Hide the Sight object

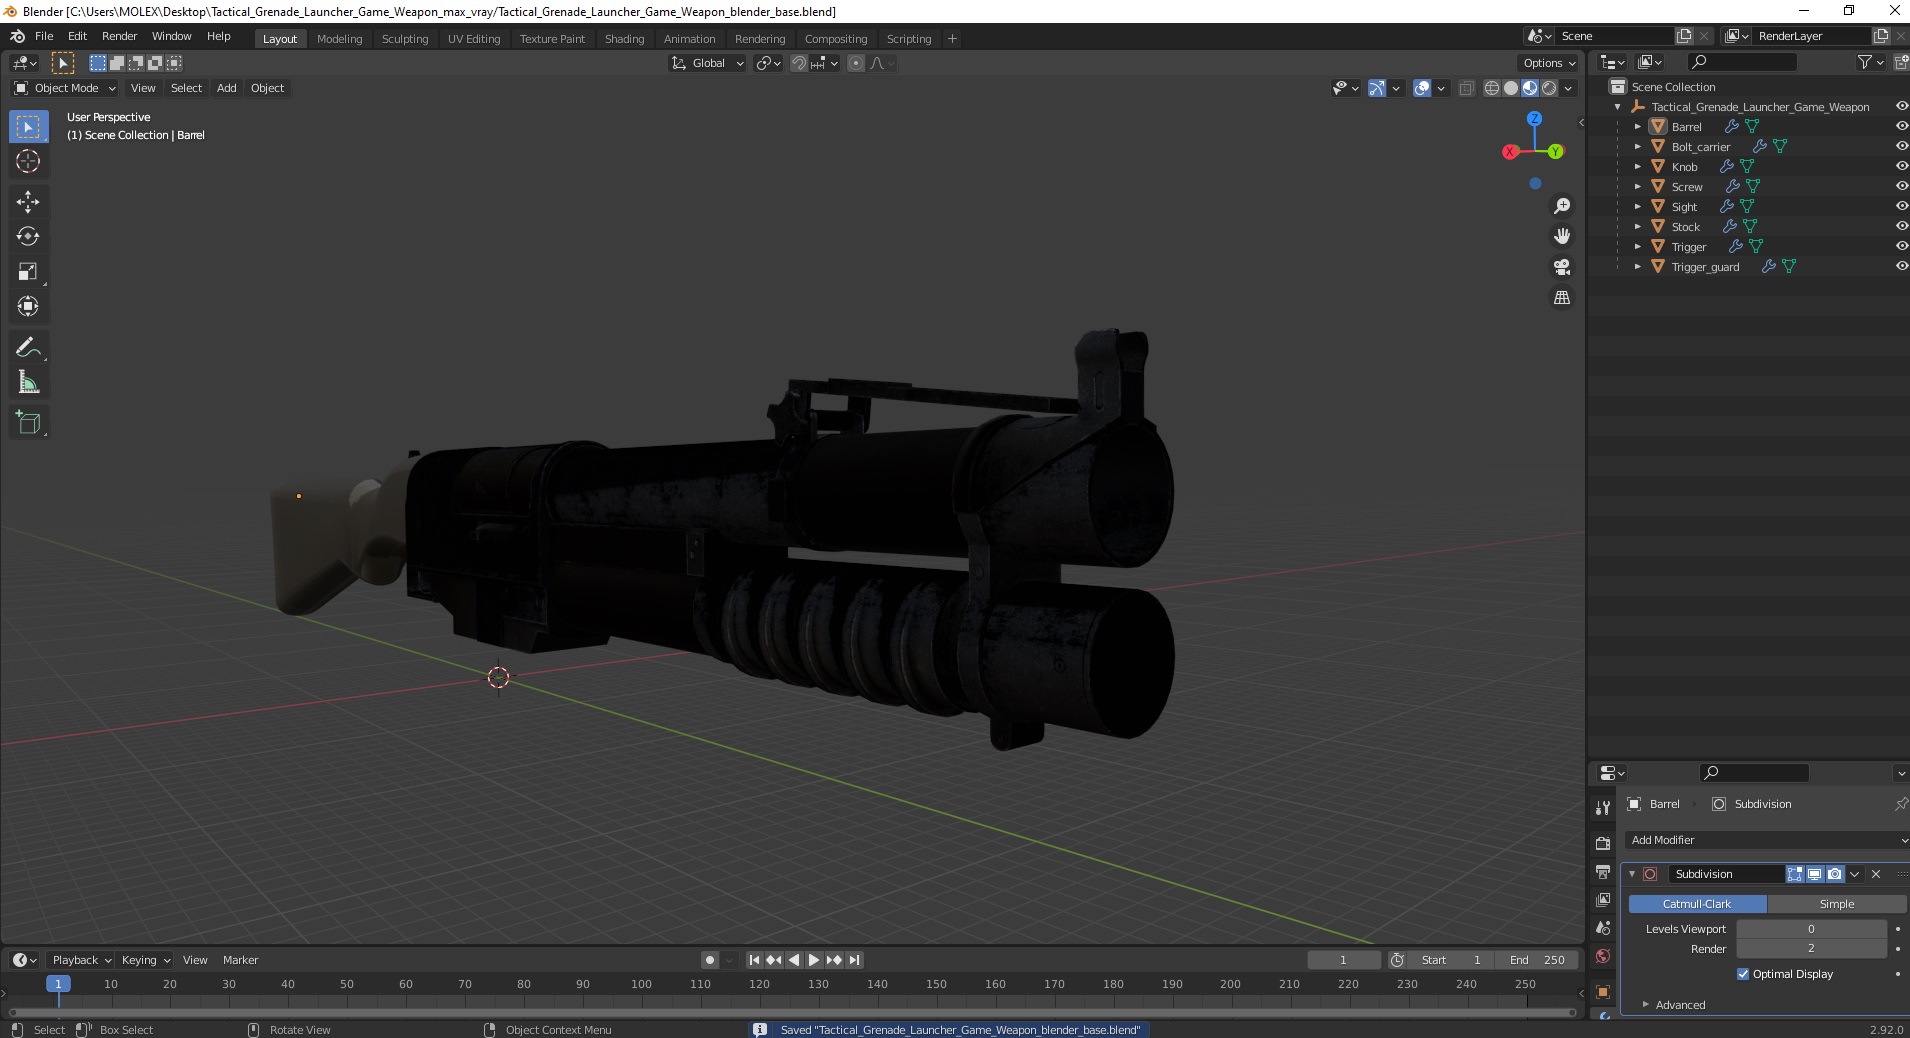coord(1901,206)
